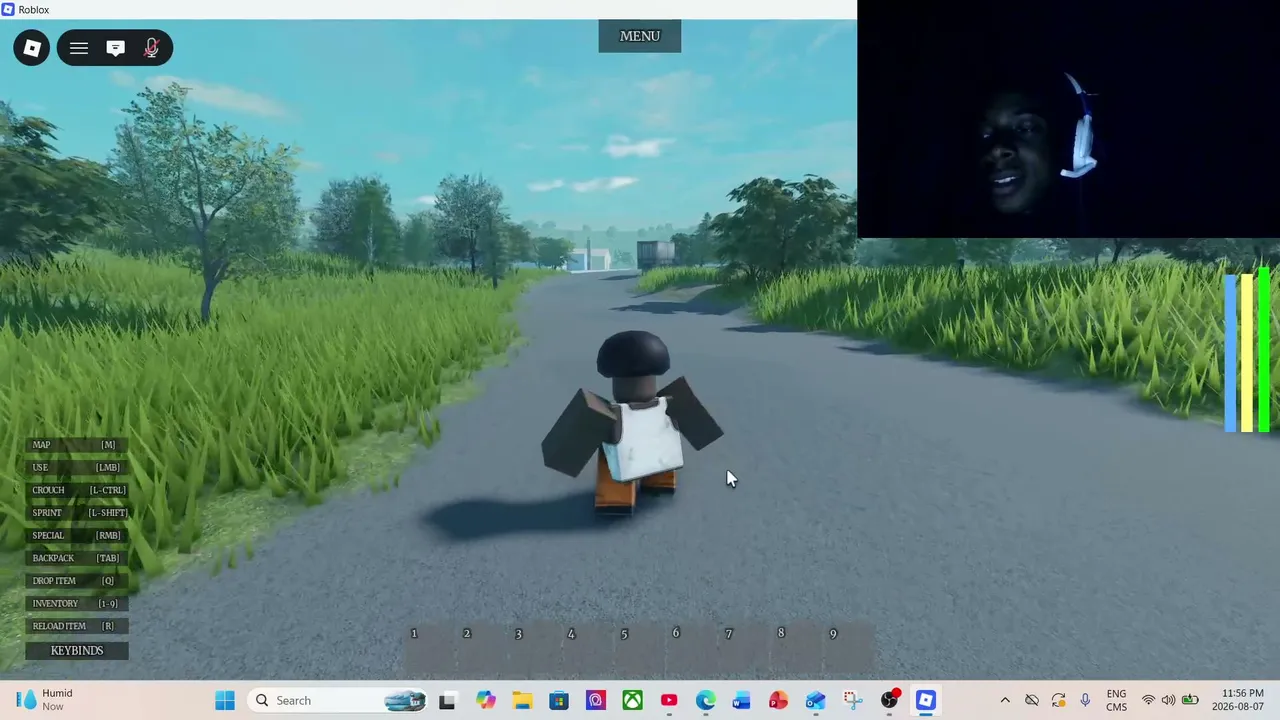Screen dimensions: 1280x720
Task: Select hotbar slot 7
Action: tap(745, 648)
